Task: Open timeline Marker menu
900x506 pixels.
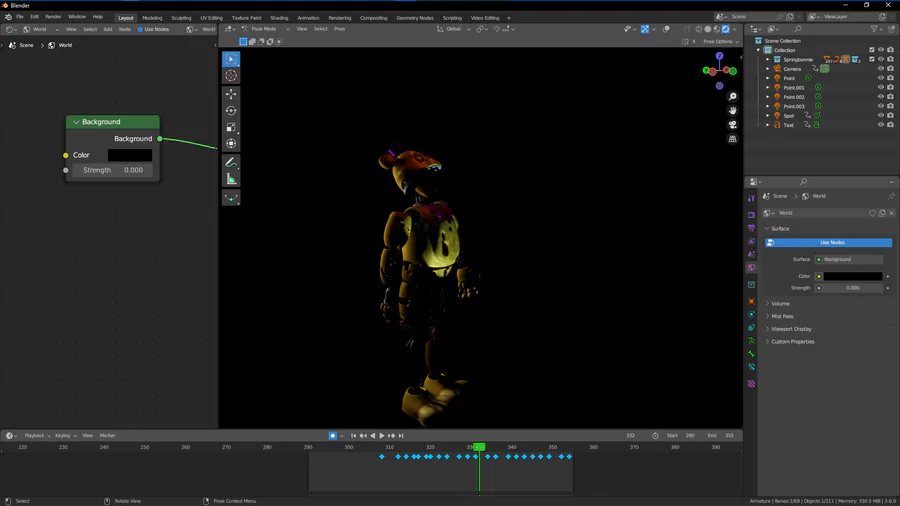Action: pos(107,435)
